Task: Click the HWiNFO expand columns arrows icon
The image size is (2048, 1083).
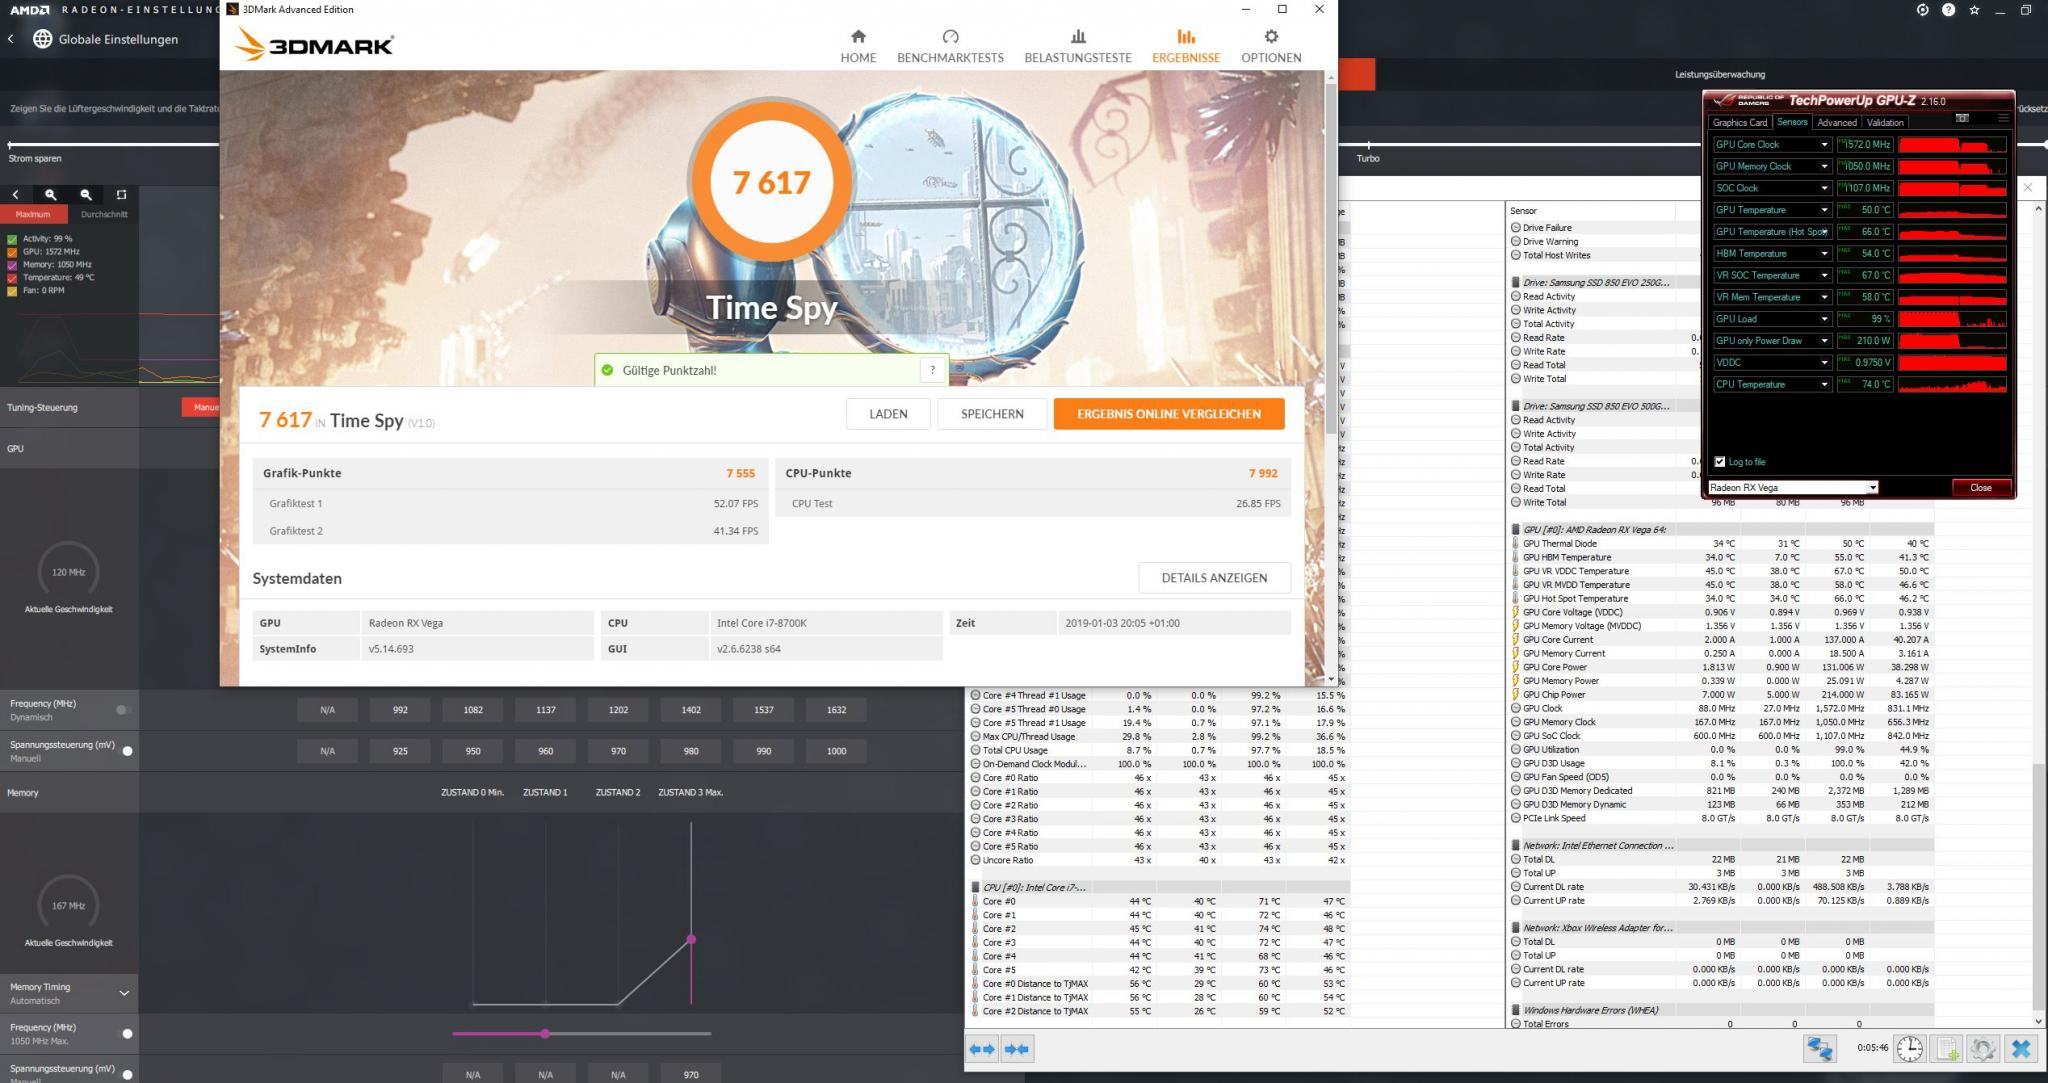Action: 982,1048
